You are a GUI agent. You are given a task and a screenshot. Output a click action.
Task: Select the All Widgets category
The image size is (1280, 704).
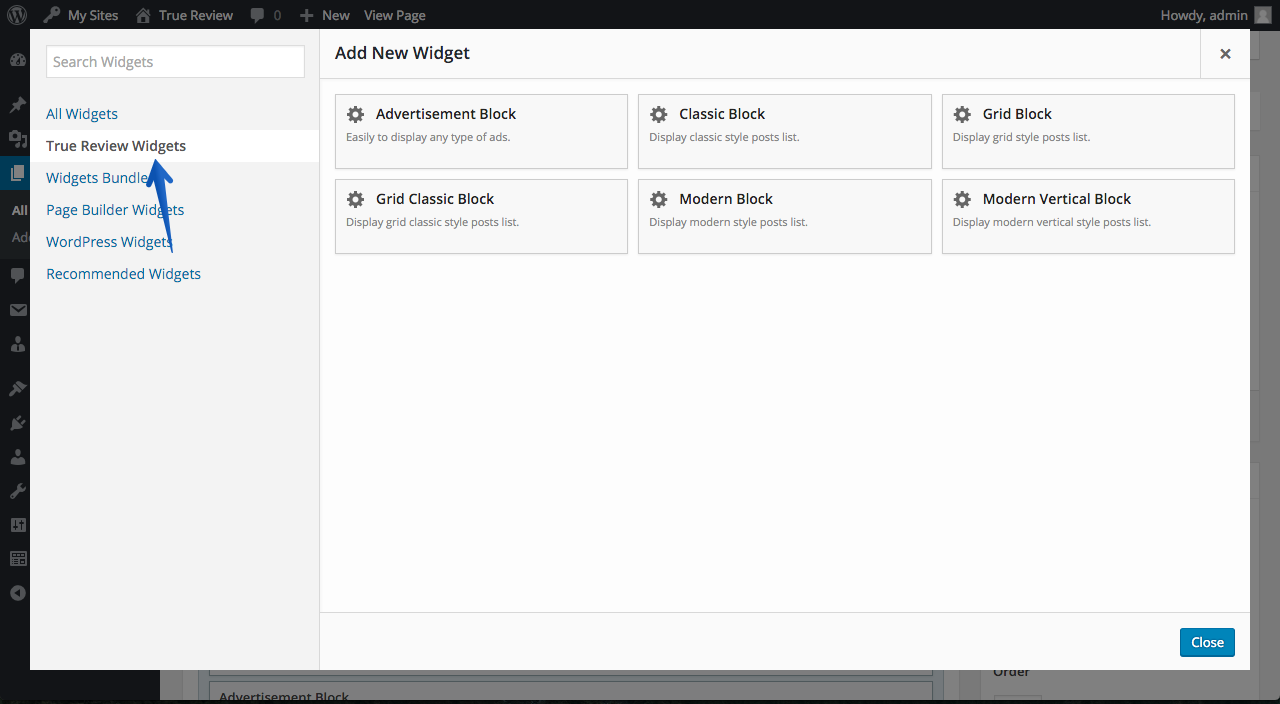pos(82,114)
